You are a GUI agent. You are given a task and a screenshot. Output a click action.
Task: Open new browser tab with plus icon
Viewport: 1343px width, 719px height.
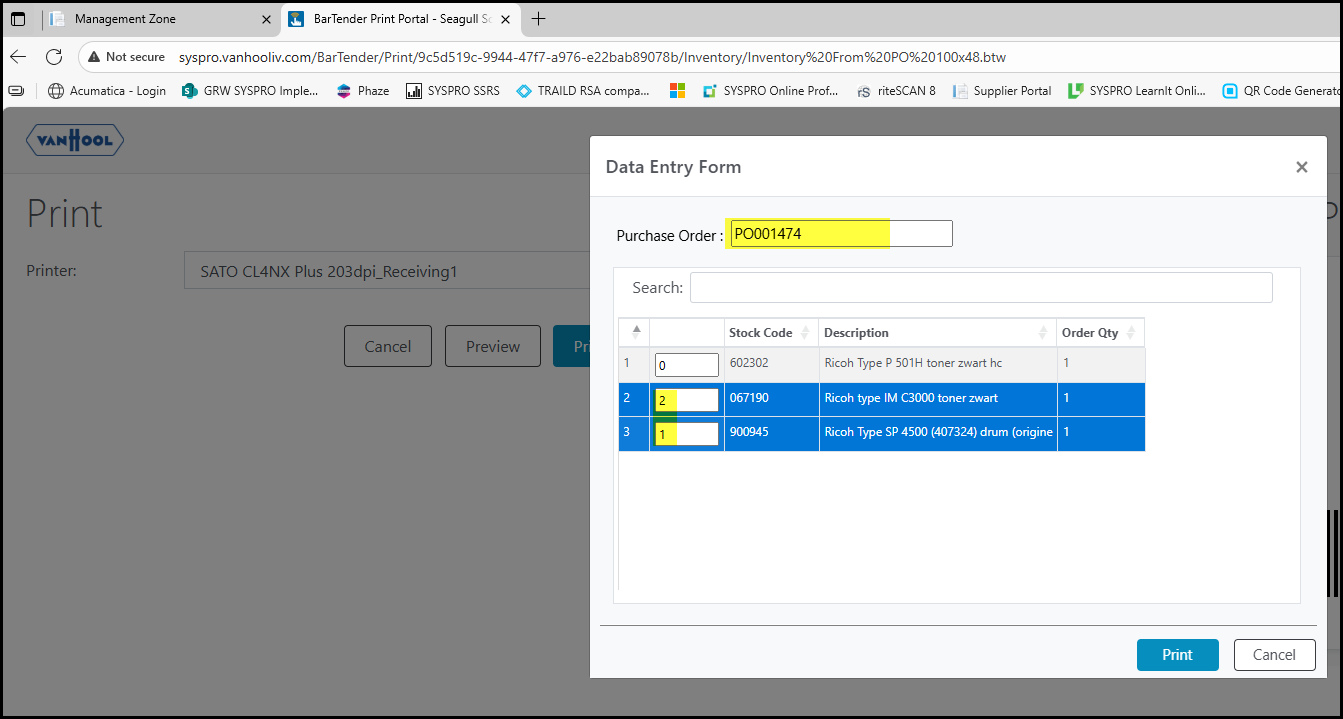[x=539, y=19]
